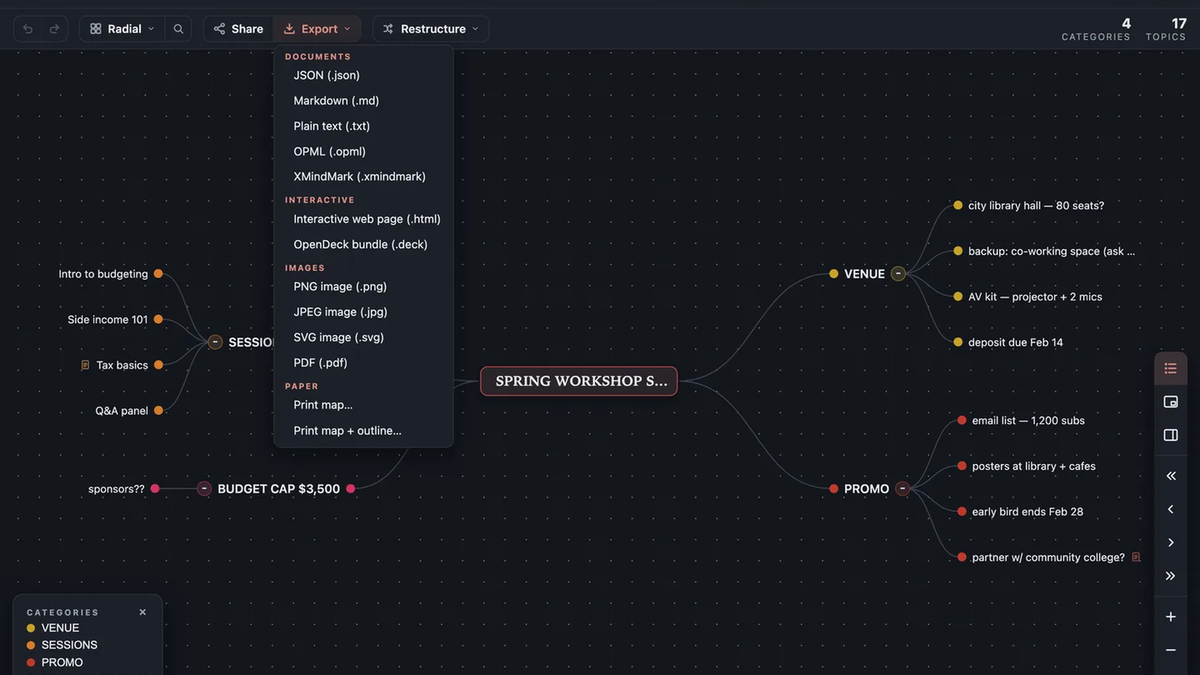Zoom in with the plus icon
Image resolution: width=1200 pixels, height=675 pixels.
[1171, 617]
